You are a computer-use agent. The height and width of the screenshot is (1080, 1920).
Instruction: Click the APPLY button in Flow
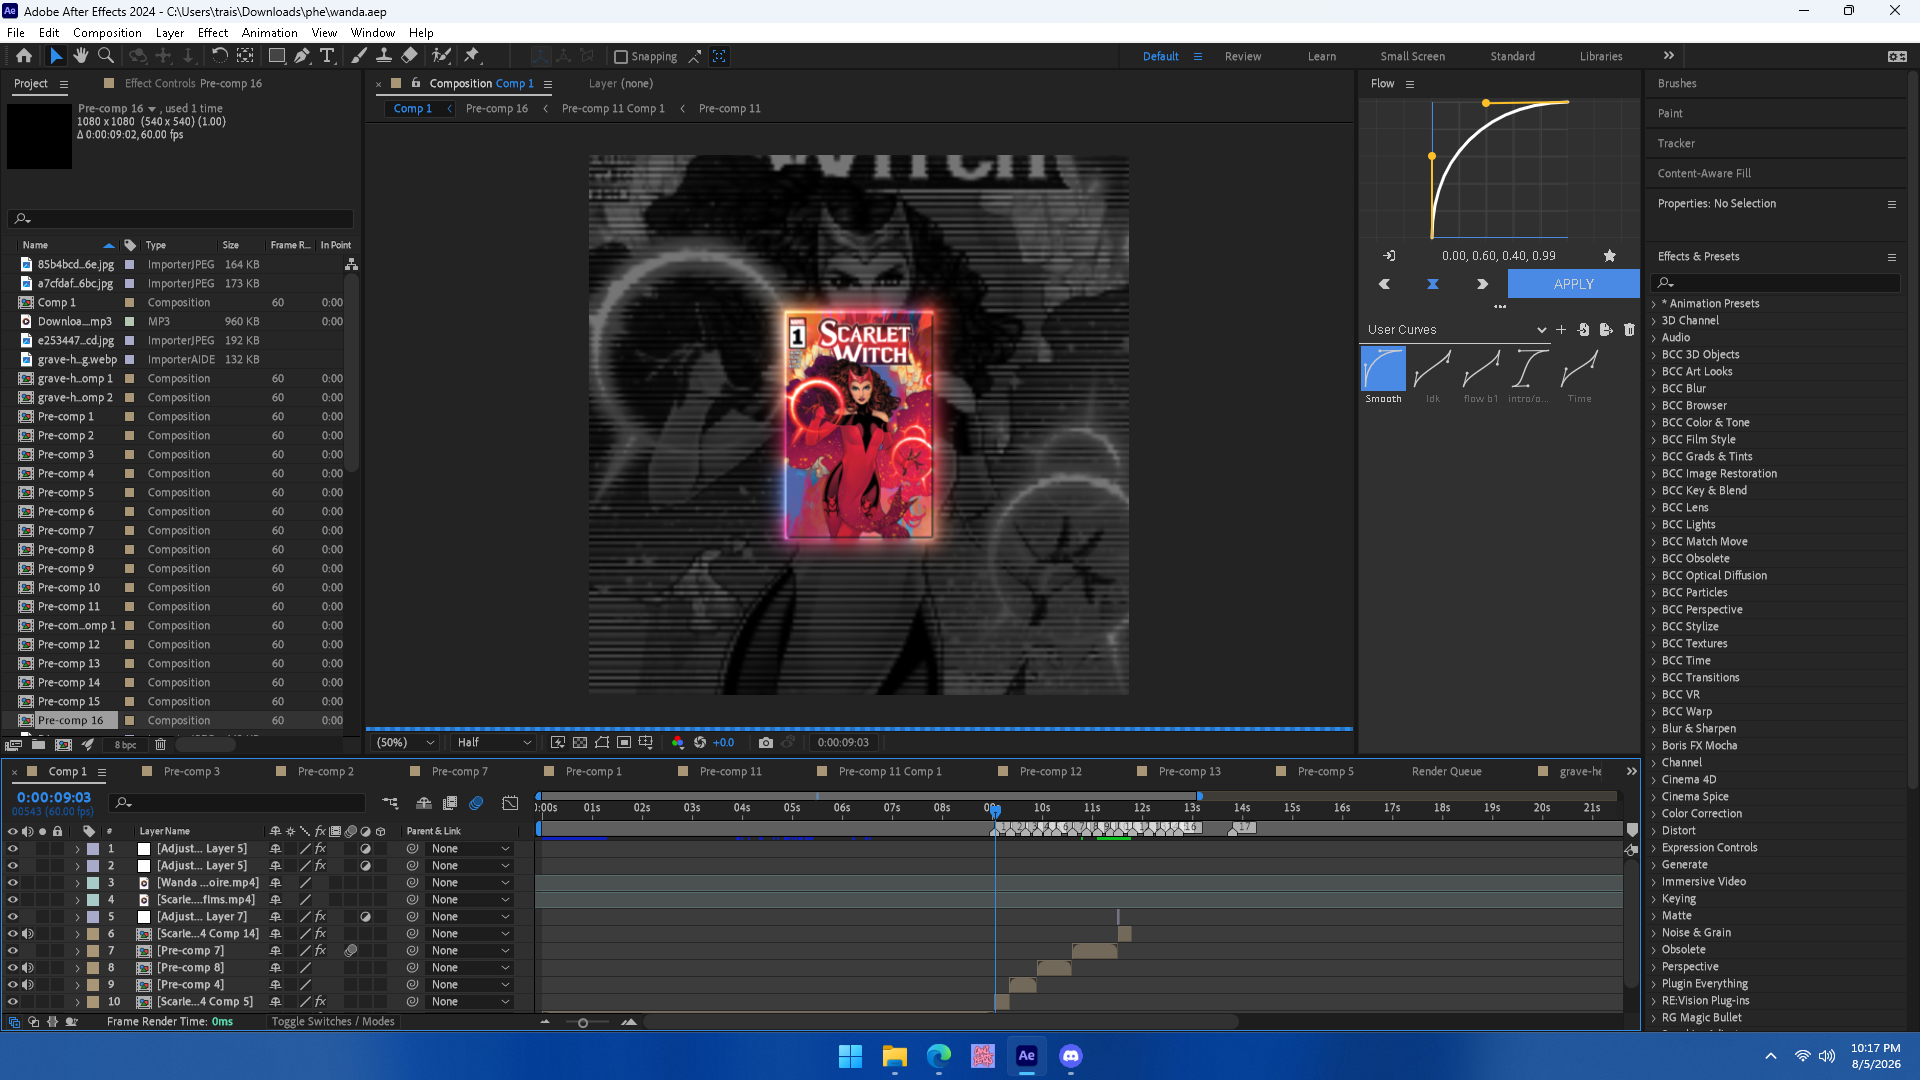(1573, 285)
